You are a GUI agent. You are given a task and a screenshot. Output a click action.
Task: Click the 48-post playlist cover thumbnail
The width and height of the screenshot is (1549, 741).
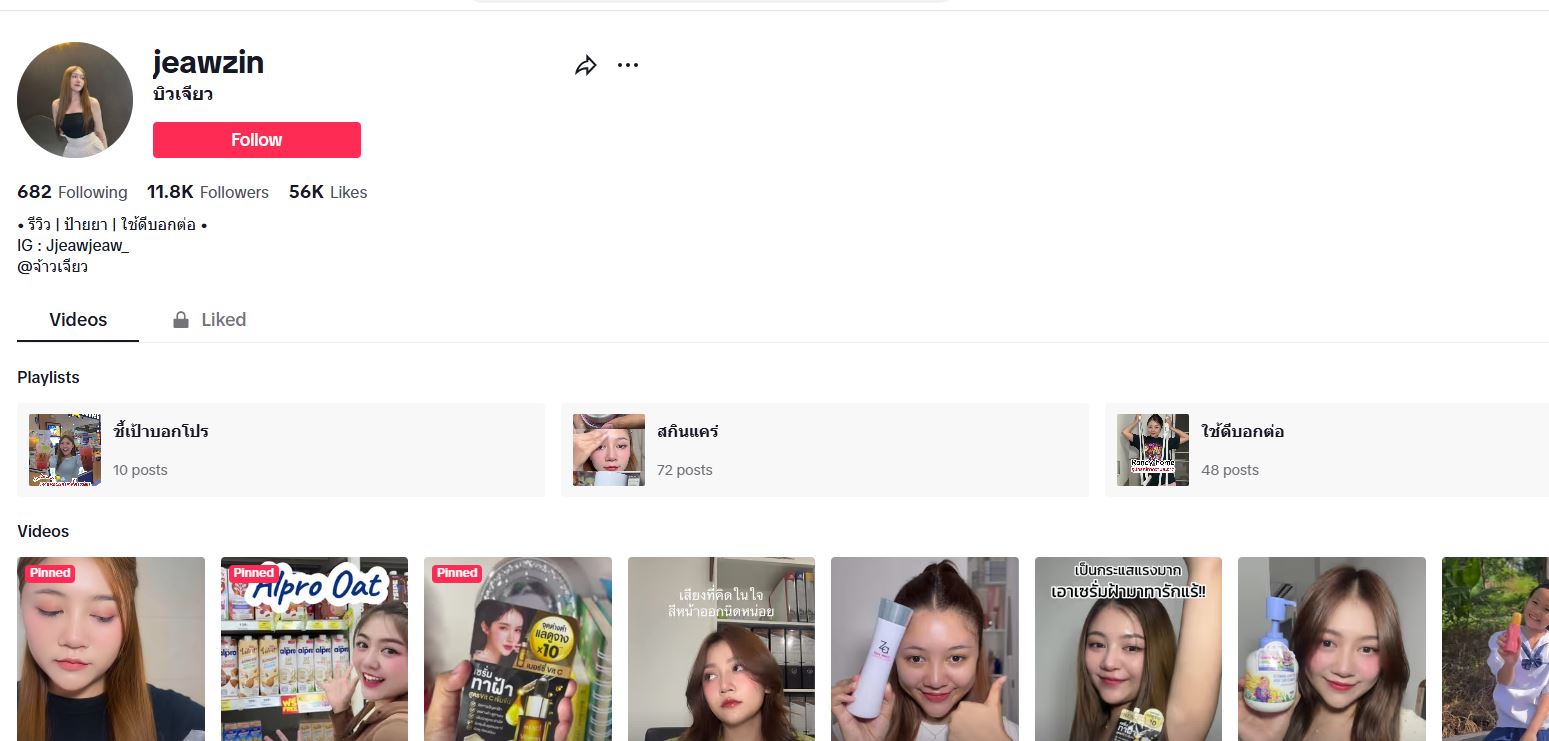[x=1153, y=450]
